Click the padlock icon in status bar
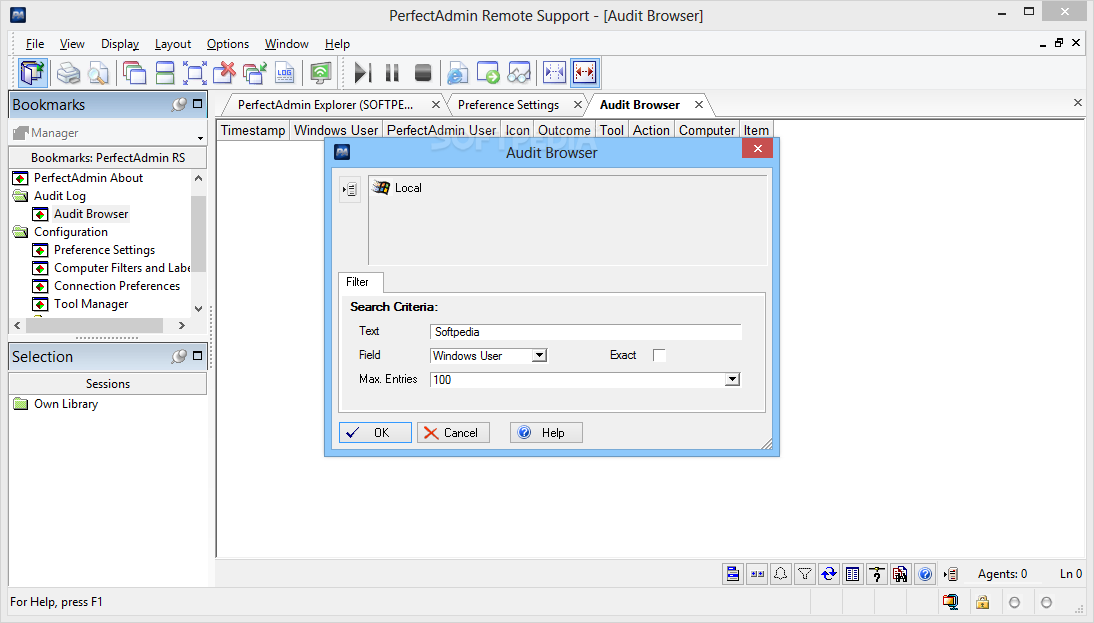Image resolution: width=1094 pixels, height=623 pixels. [982, 602]
